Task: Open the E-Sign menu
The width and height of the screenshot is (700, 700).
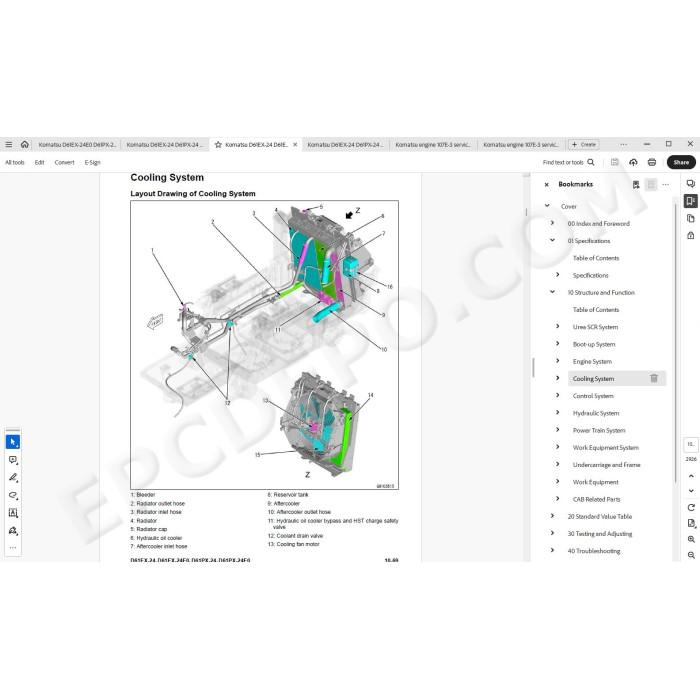Action: [92, 162]
